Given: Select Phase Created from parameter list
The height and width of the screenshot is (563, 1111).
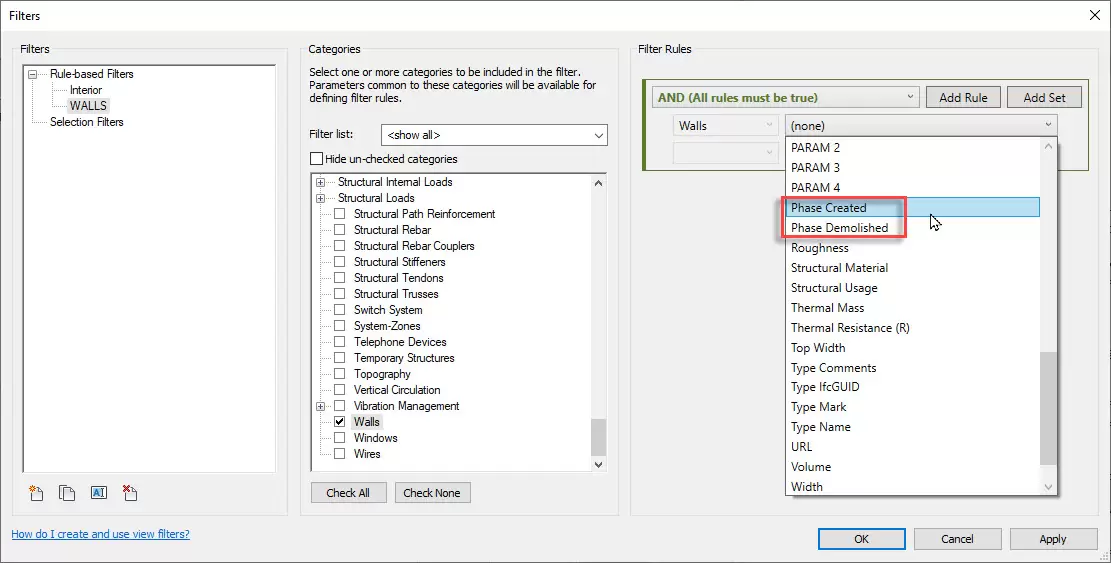Looking at the screenshot, I should coord(829,208).
